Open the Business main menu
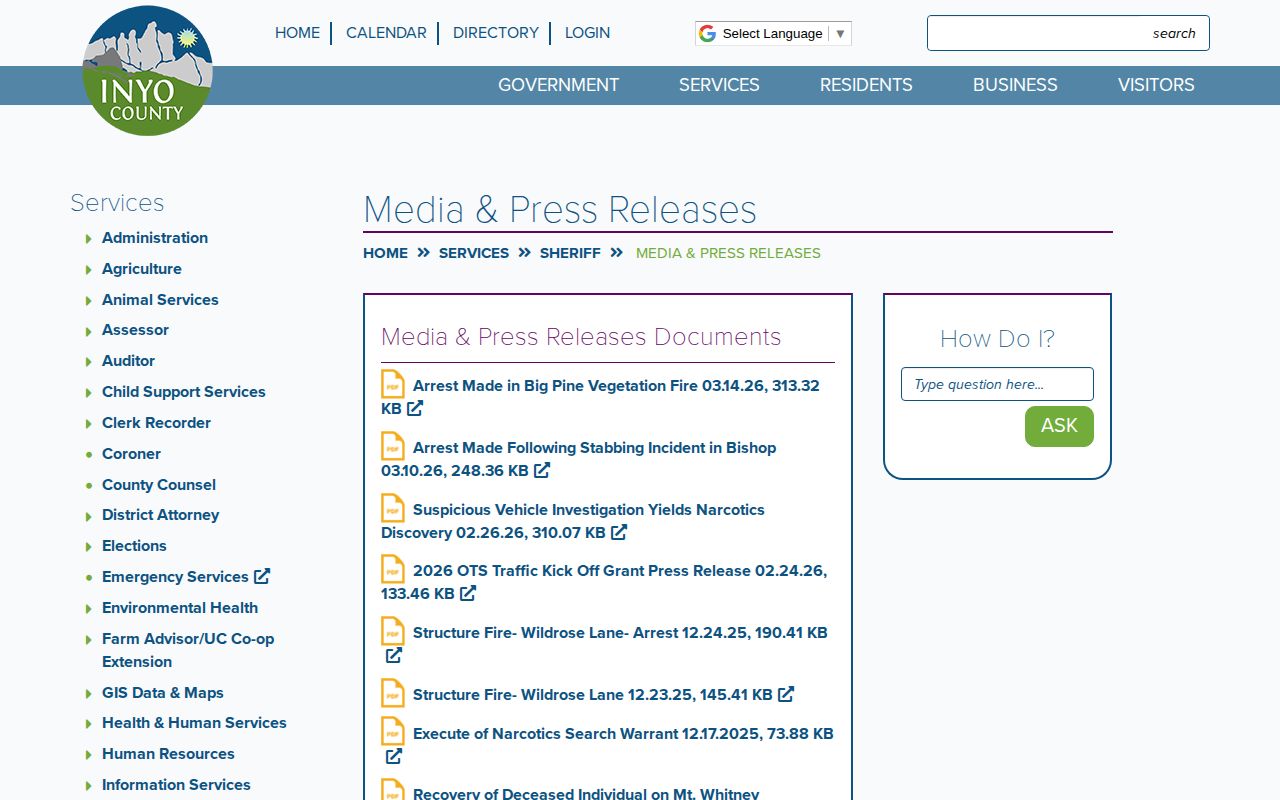1280x800 pixels. pos(1015,85)
